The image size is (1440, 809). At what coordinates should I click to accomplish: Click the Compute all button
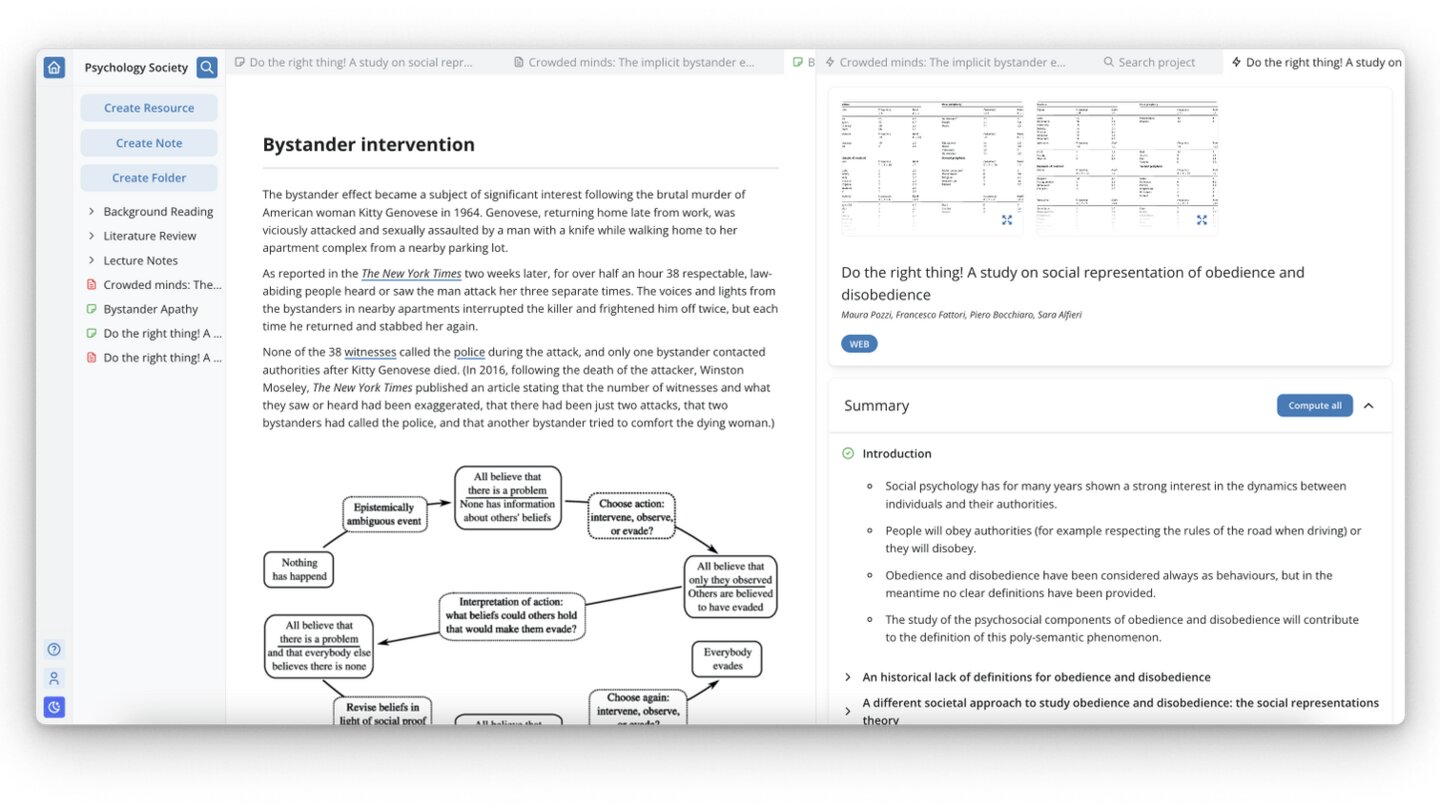[x=1314, y=405]
